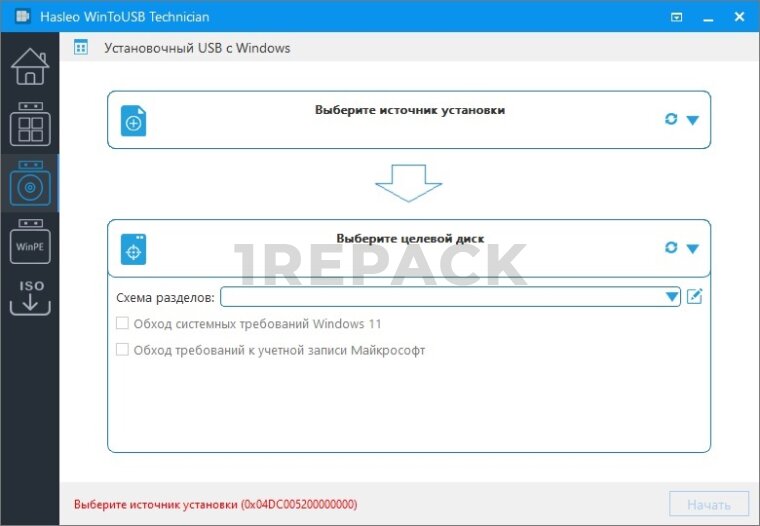
Task: Enable bypass of Windows 11 system requirements
Action: [x=122, y=323]
